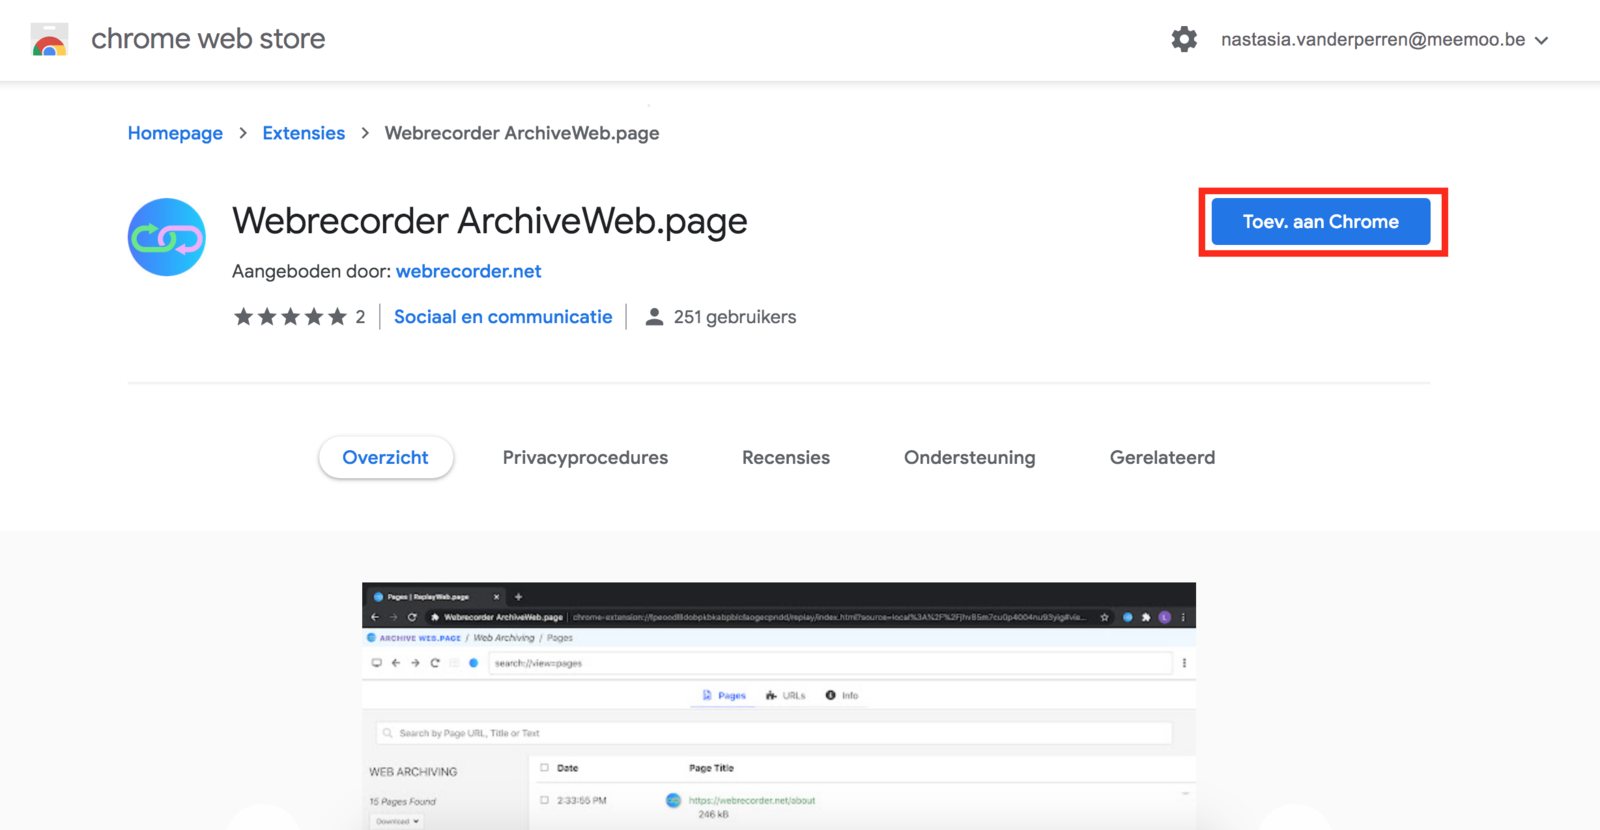Open the Extensies breadcrumb link
Viewport: 1600px width, 830px height.
(x=303, y=133)
